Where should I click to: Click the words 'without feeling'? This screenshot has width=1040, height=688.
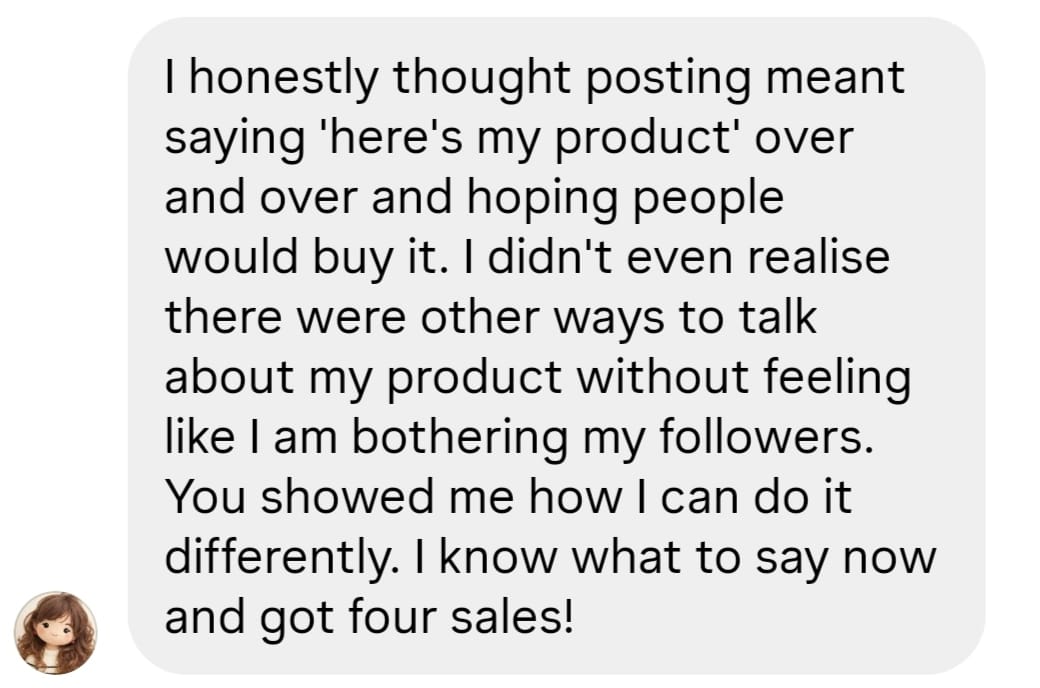click(x=748, y=377)
